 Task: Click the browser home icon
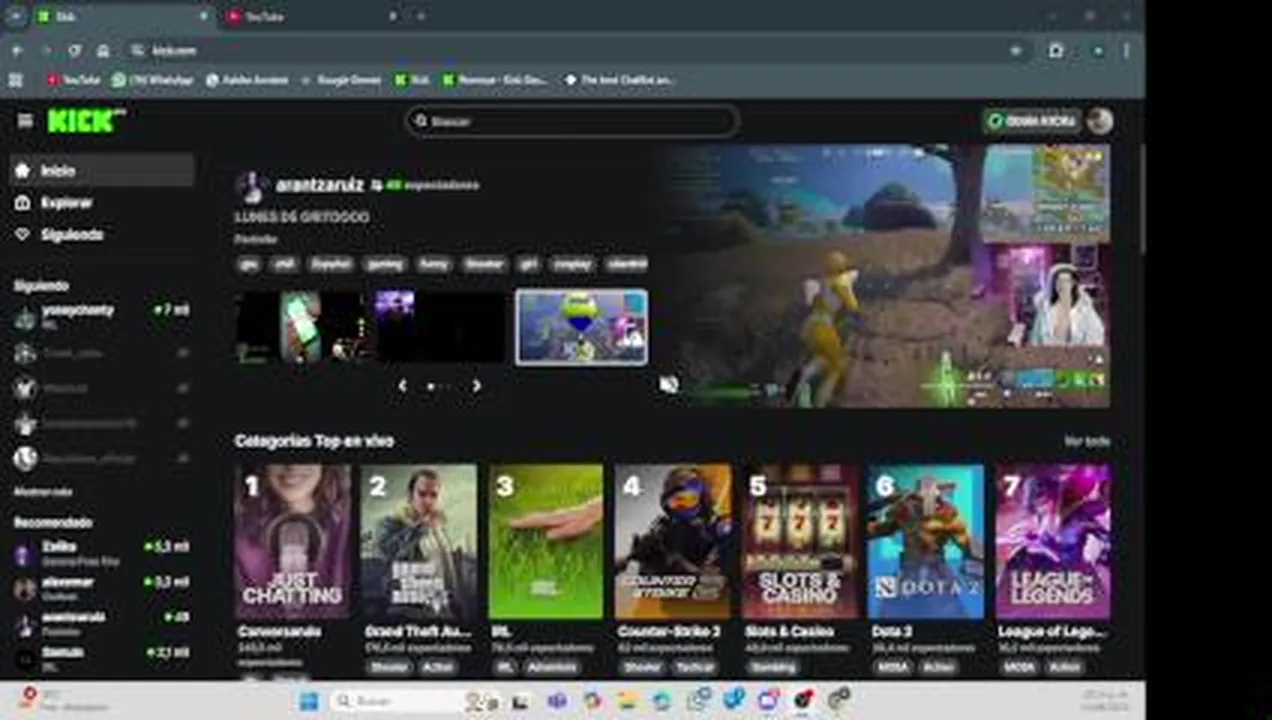click(103, 50)
